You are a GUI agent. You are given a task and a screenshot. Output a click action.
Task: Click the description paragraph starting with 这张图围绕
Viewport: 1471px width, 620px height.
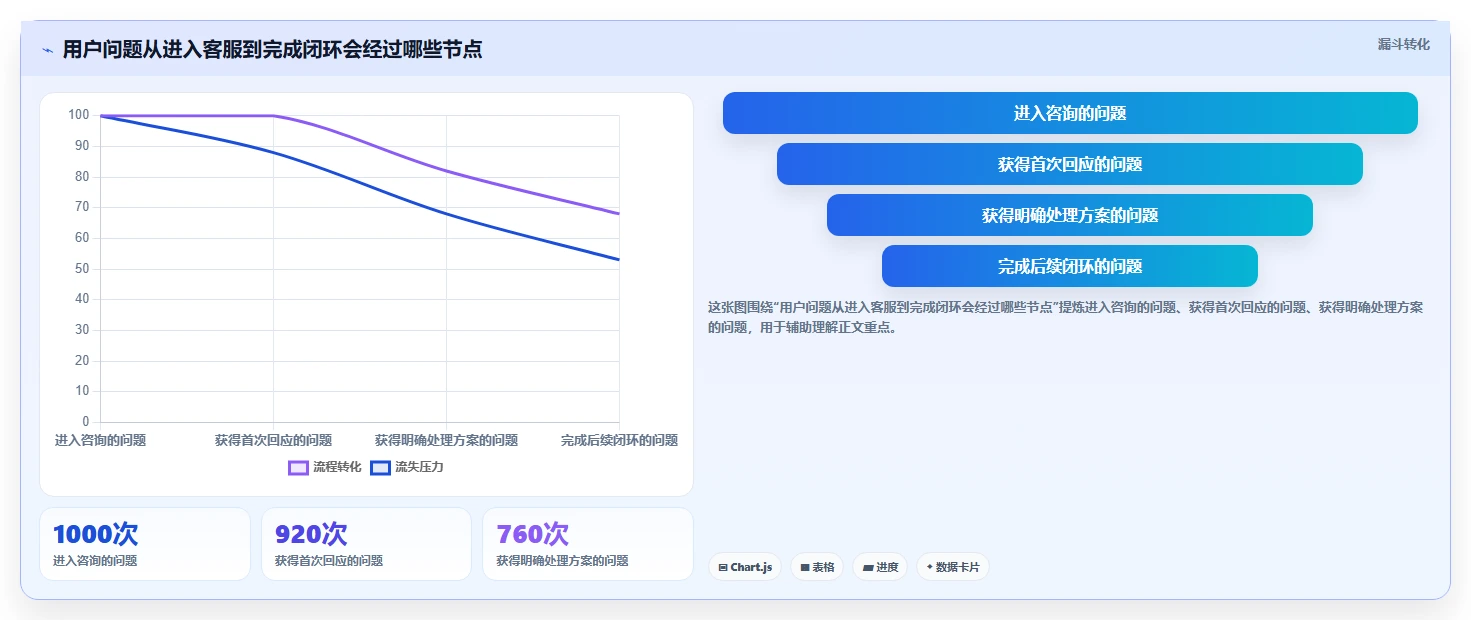(x=1066, y=317)
